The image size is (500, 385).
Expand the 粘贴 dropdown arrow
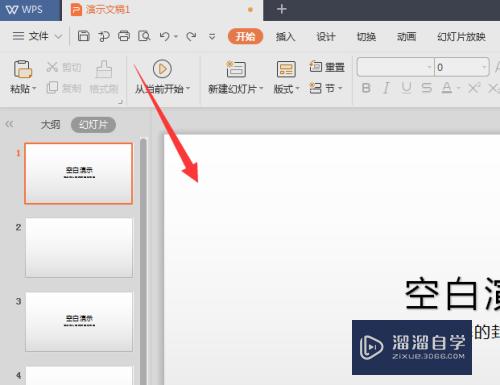[x=34, y=89]
